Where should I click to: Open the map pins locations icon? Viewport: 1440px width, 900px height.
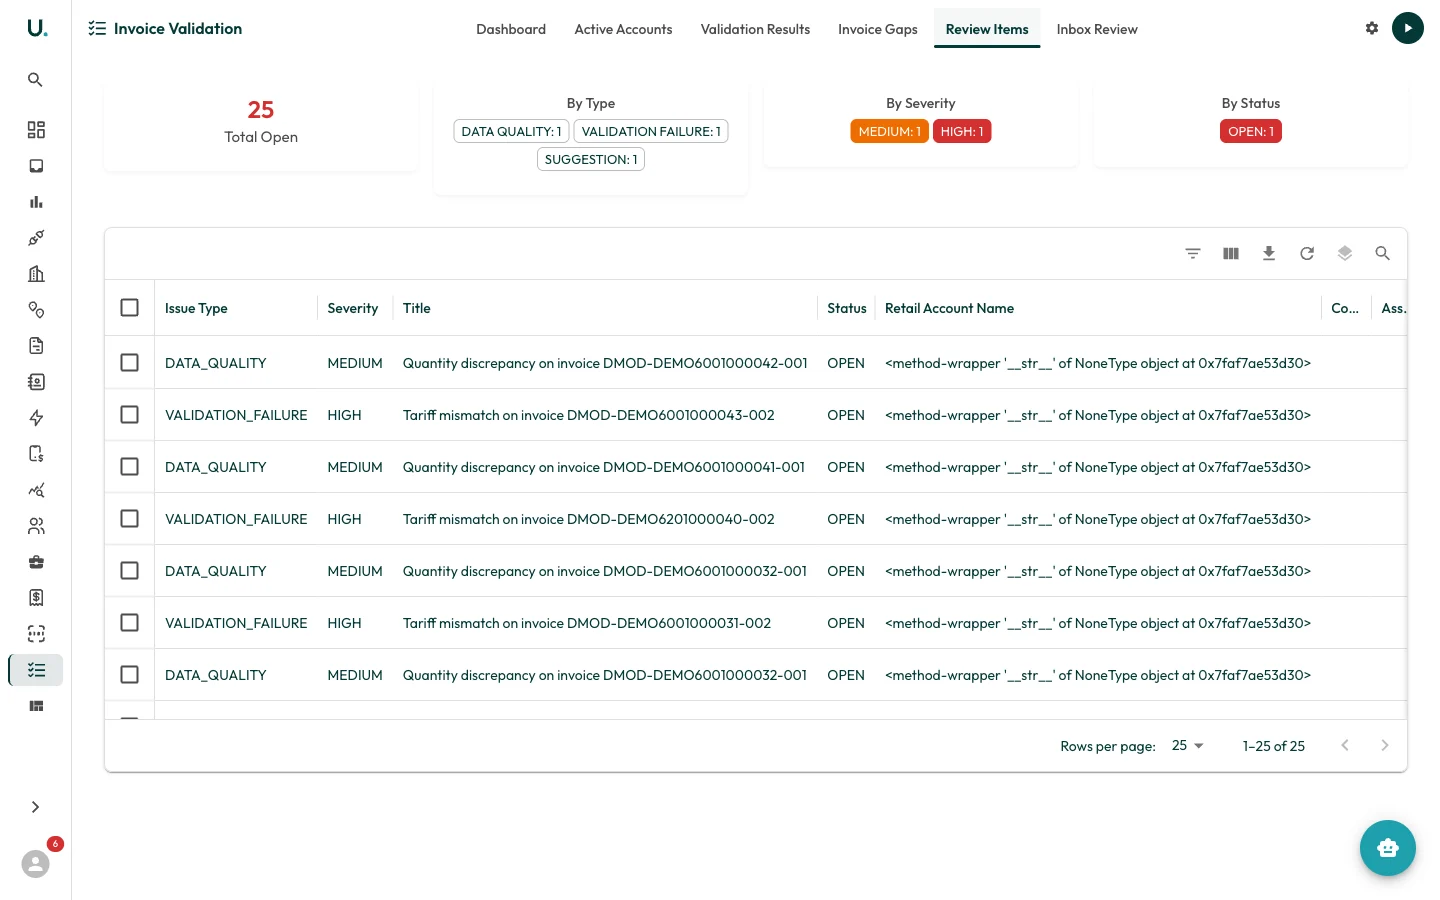click(x=36, y=310)
